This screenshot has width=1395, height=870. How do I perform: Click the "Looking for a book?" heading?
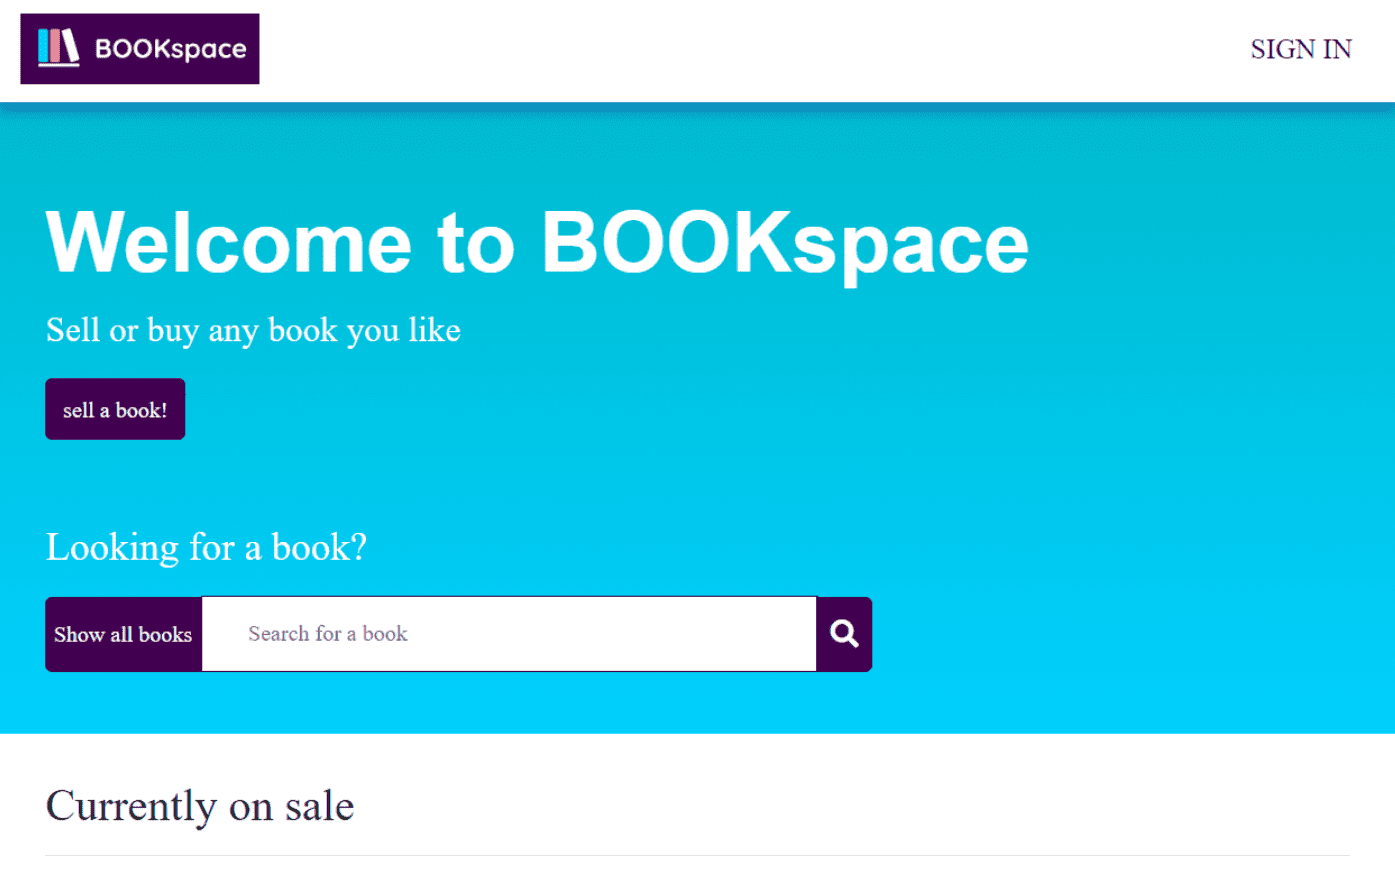(206, 547)
